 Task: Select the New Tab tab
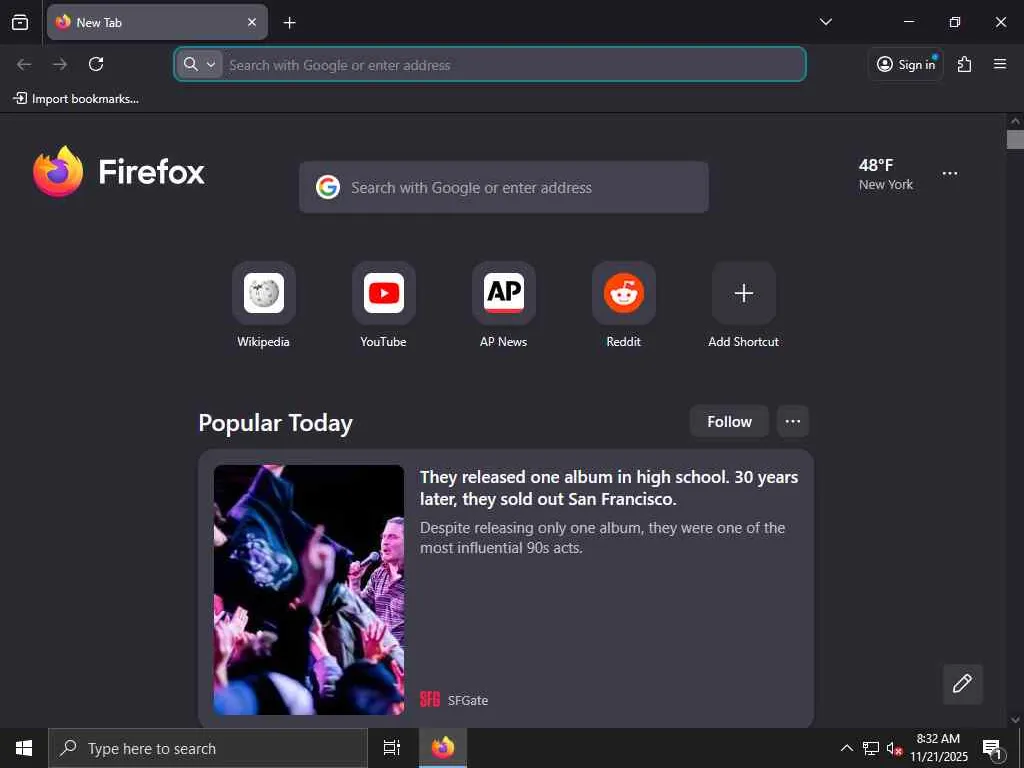(x=157, y=22)
